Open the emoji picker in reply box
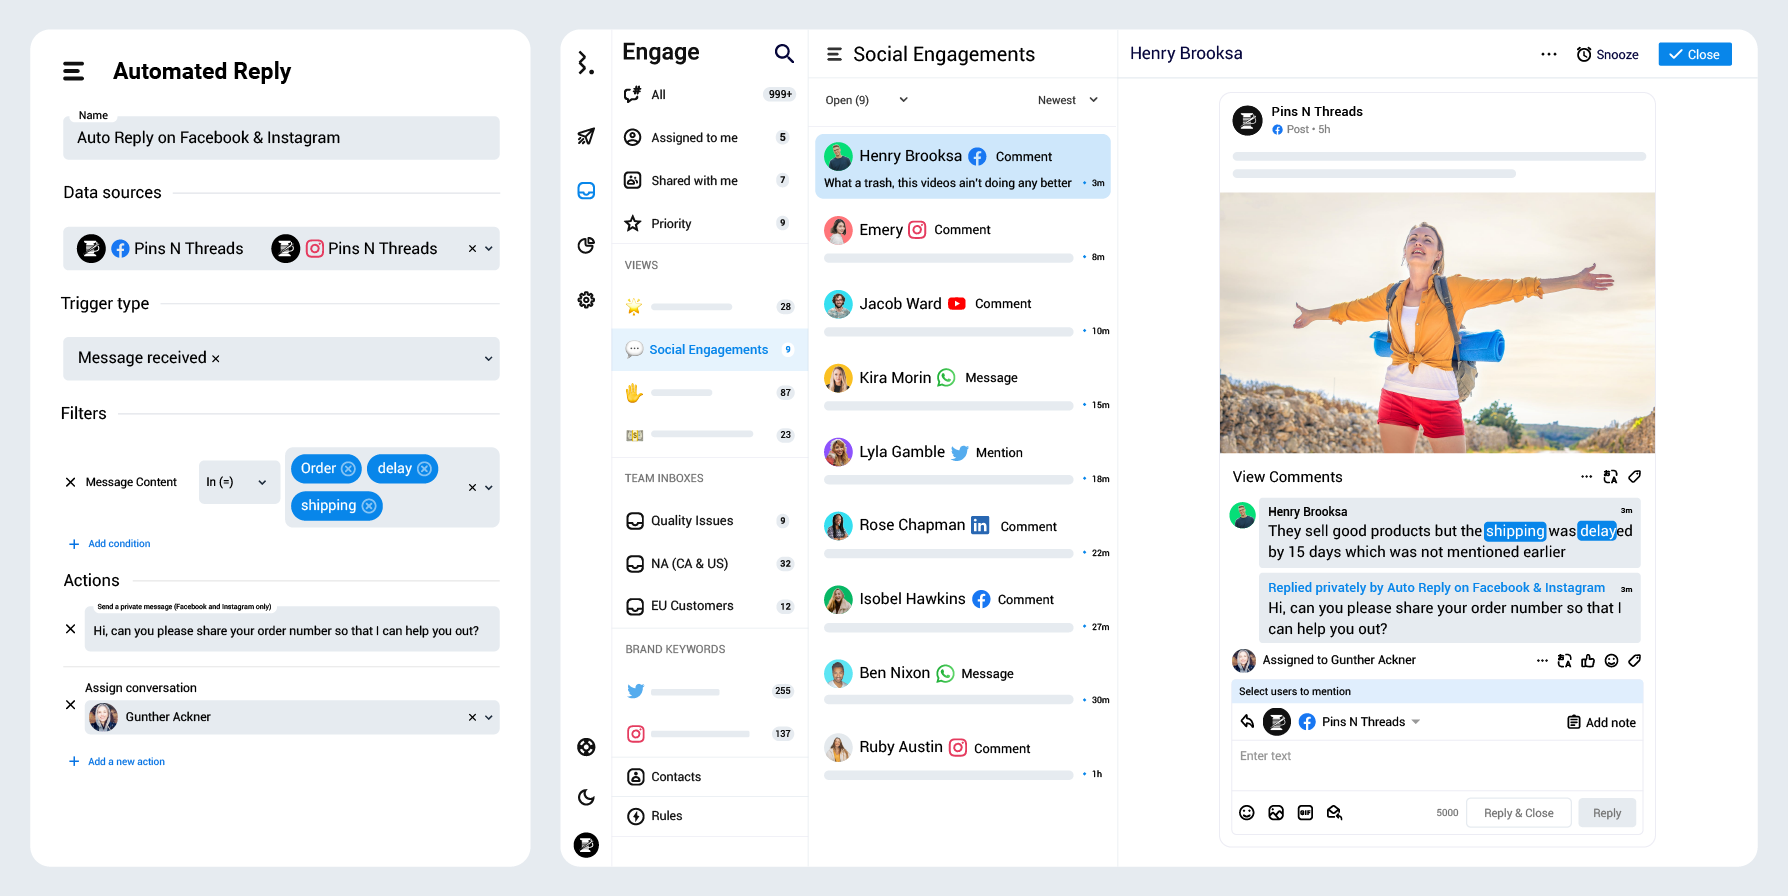1788x896 pixels. (1246, 813)
